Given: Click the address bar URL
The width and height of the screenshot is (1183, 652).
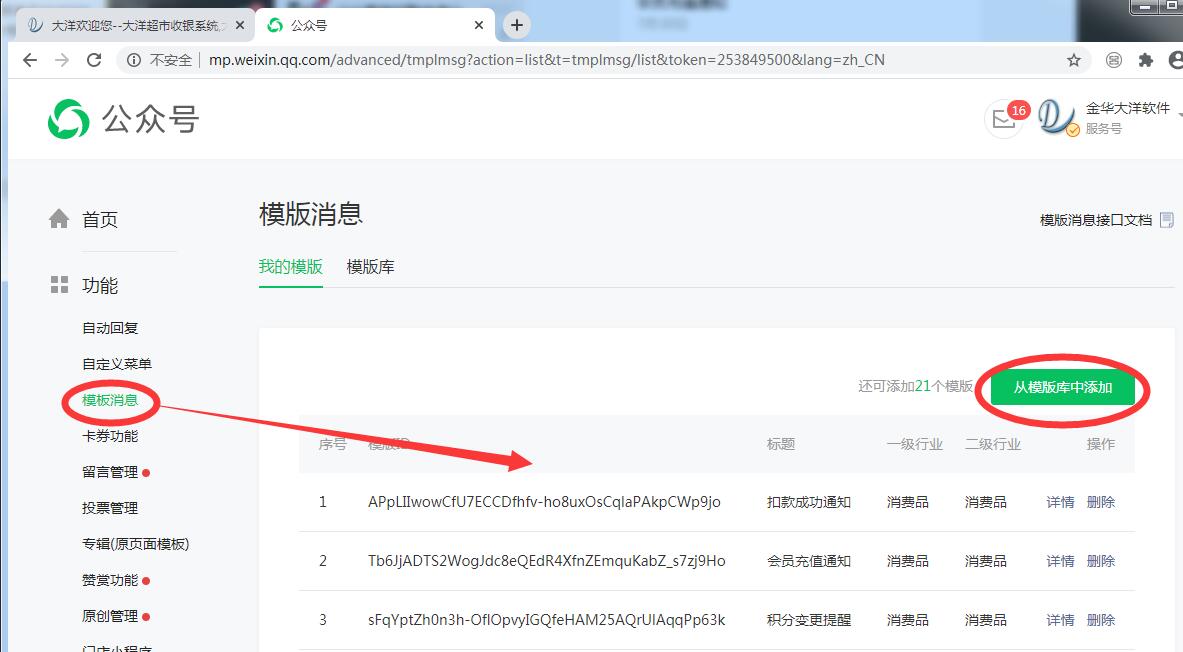Looking at the screenshot, I should tap(546, 60).
